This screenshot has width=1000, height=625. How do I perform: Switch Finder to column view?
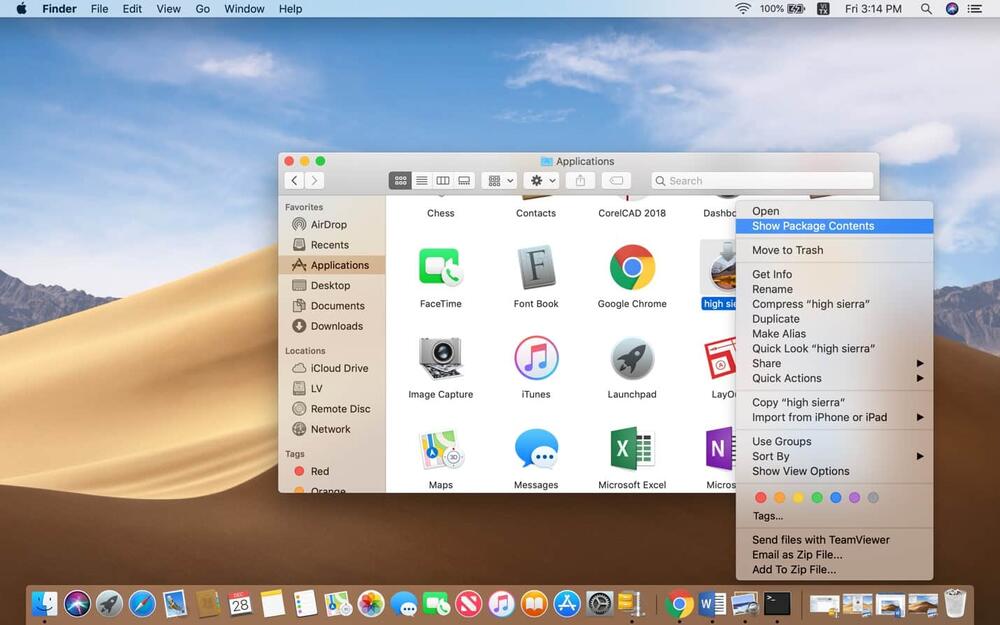pyautogui.click(x=443, y=181)
